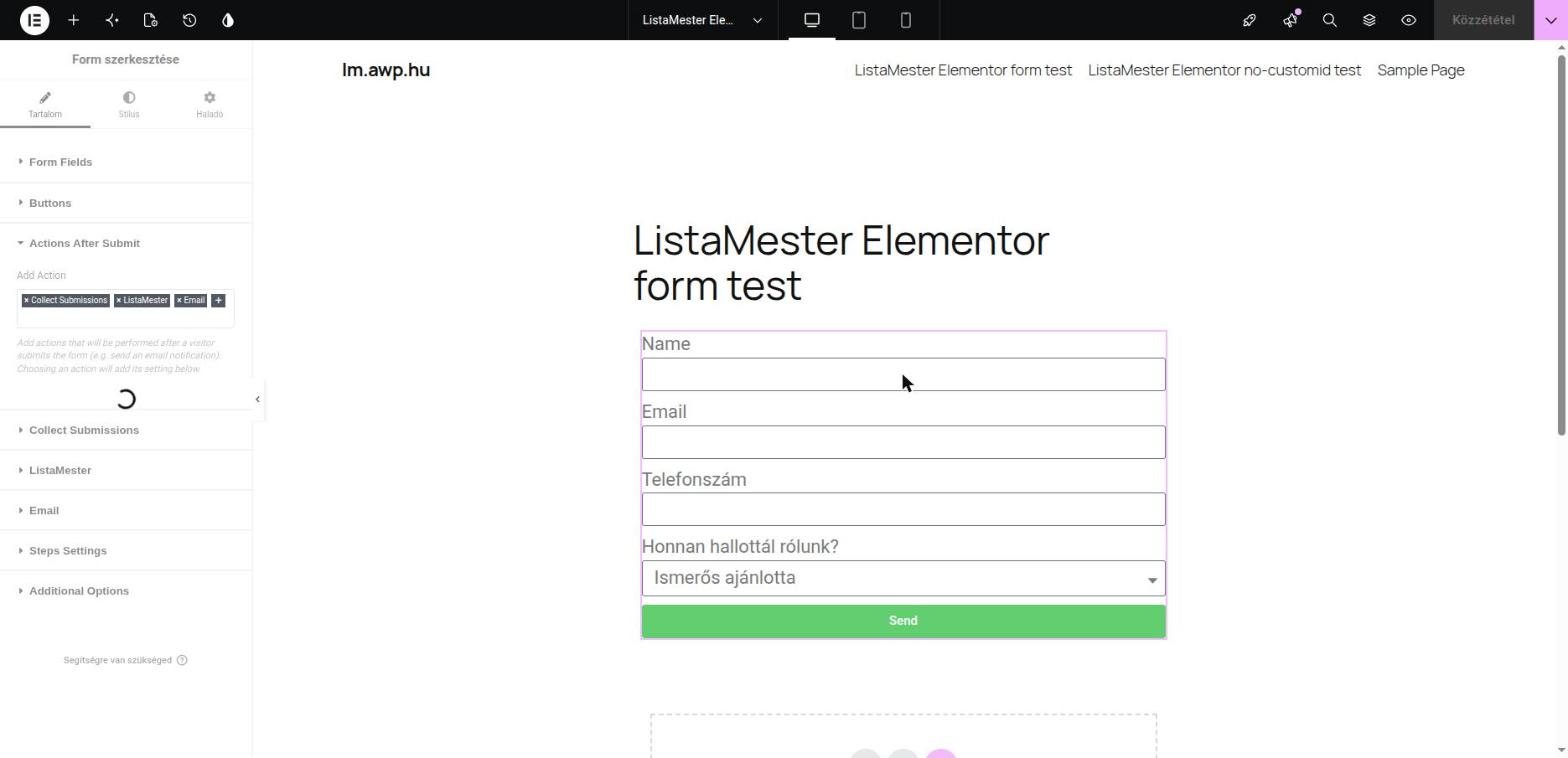Expand the Form Fields section

point(125,162)
